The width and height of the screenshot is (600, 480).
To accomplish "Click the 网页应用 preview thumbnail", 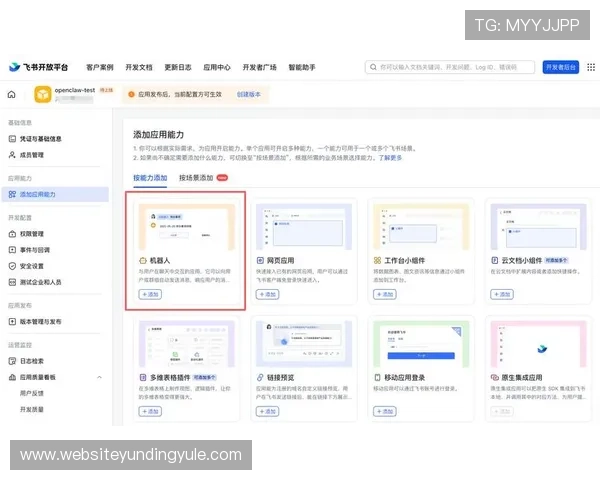I will coord(304,227).
